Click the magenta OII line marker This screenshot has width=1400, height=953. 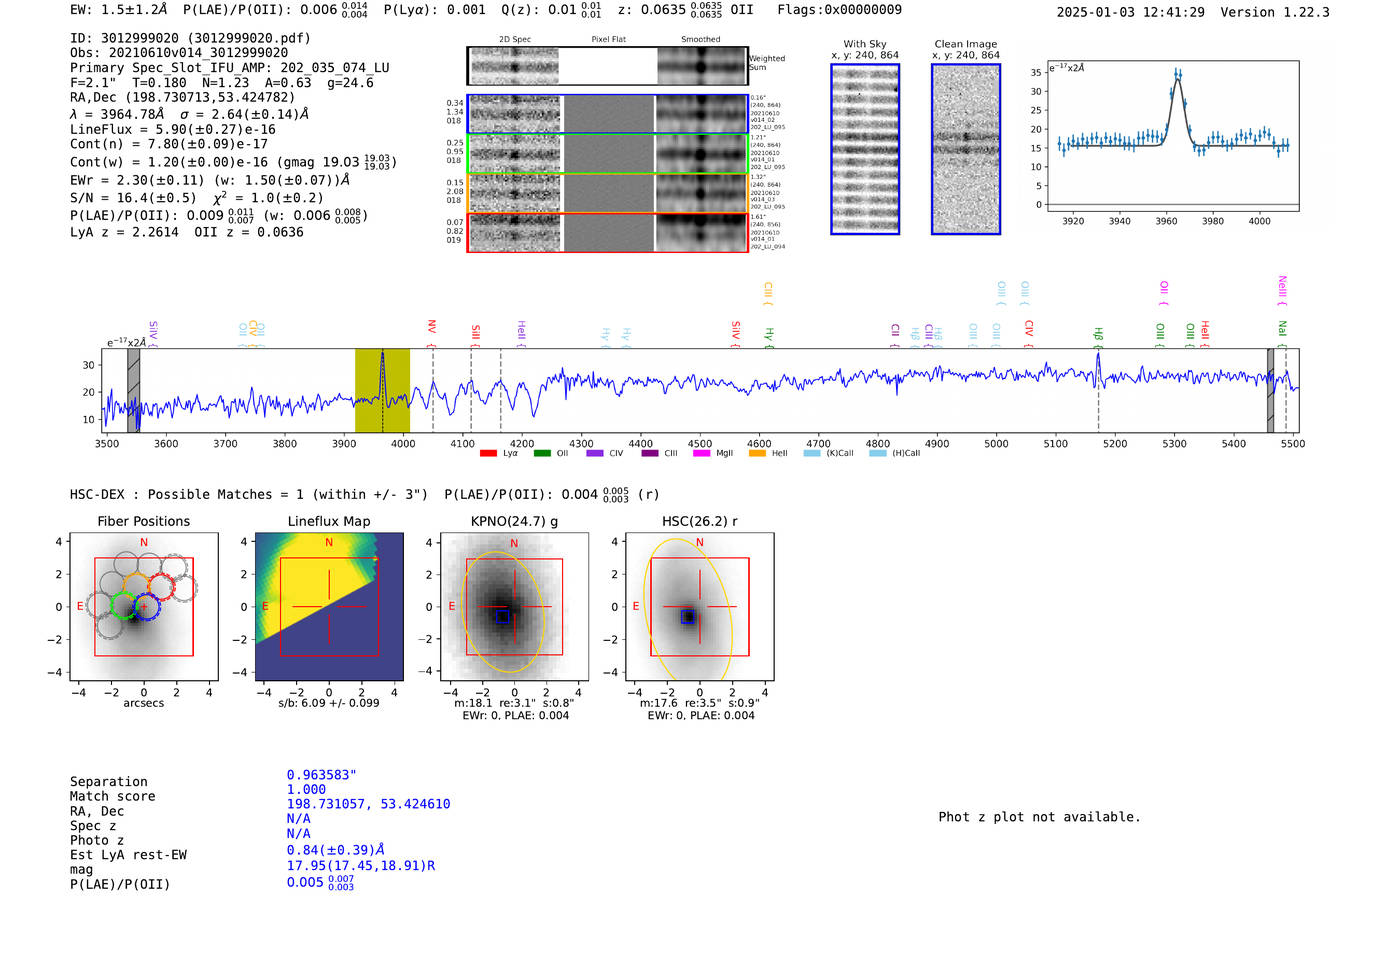coord(1164,294)
